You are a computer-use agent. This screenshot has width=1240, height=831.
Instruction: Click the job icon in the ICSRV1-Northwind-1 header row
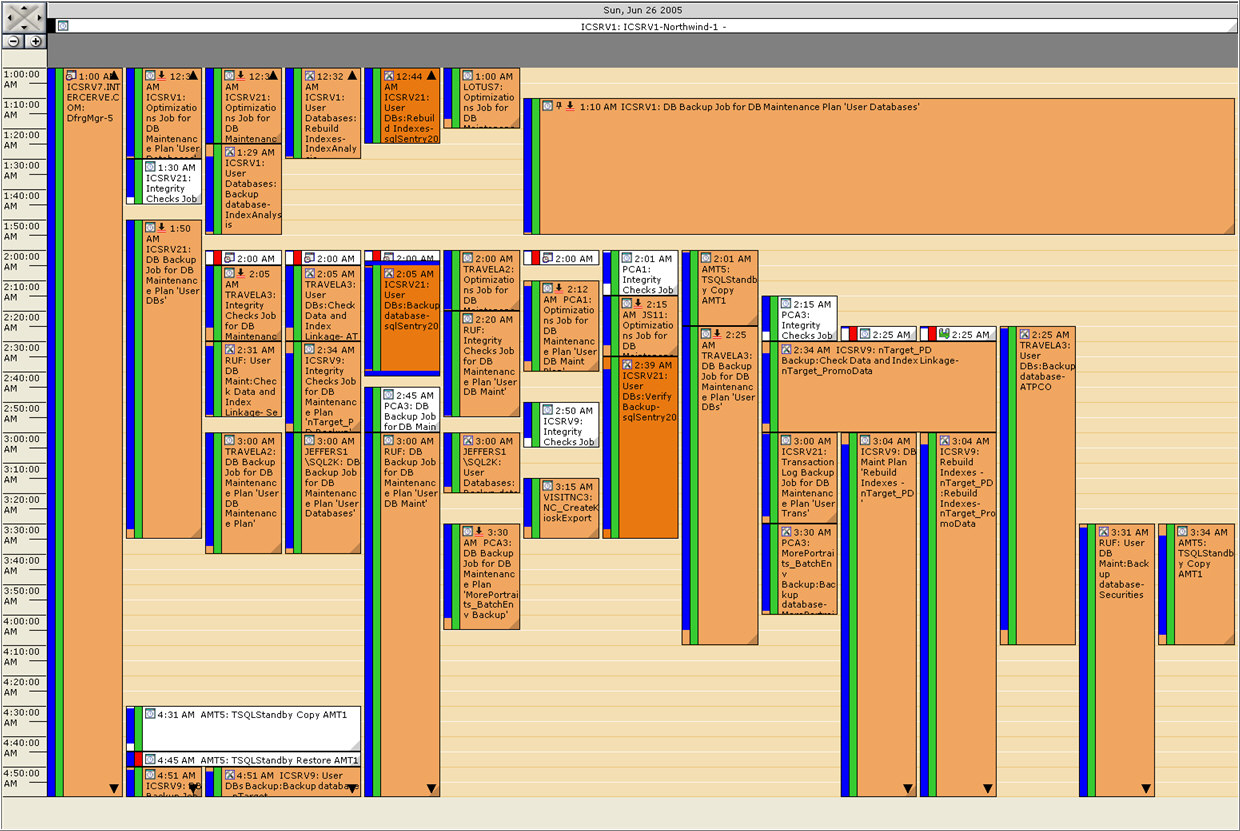pos(63,26)
